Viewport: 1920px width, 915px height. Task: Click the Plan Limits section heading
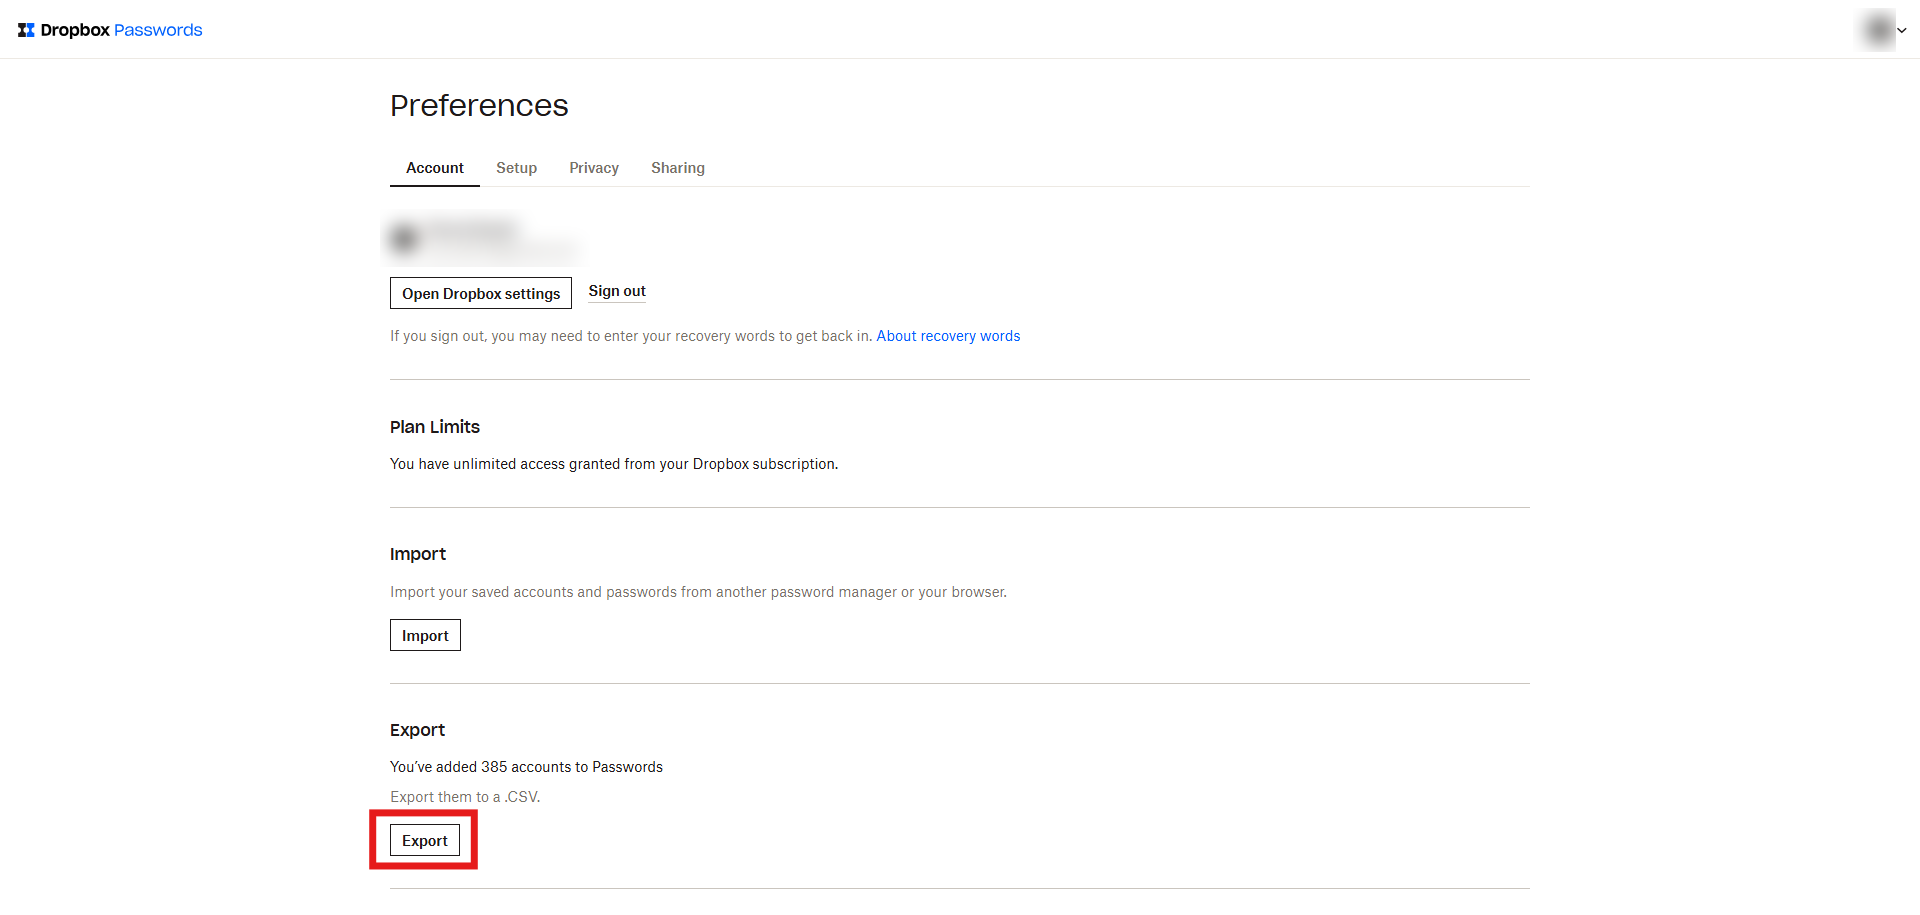click(435, 427)
